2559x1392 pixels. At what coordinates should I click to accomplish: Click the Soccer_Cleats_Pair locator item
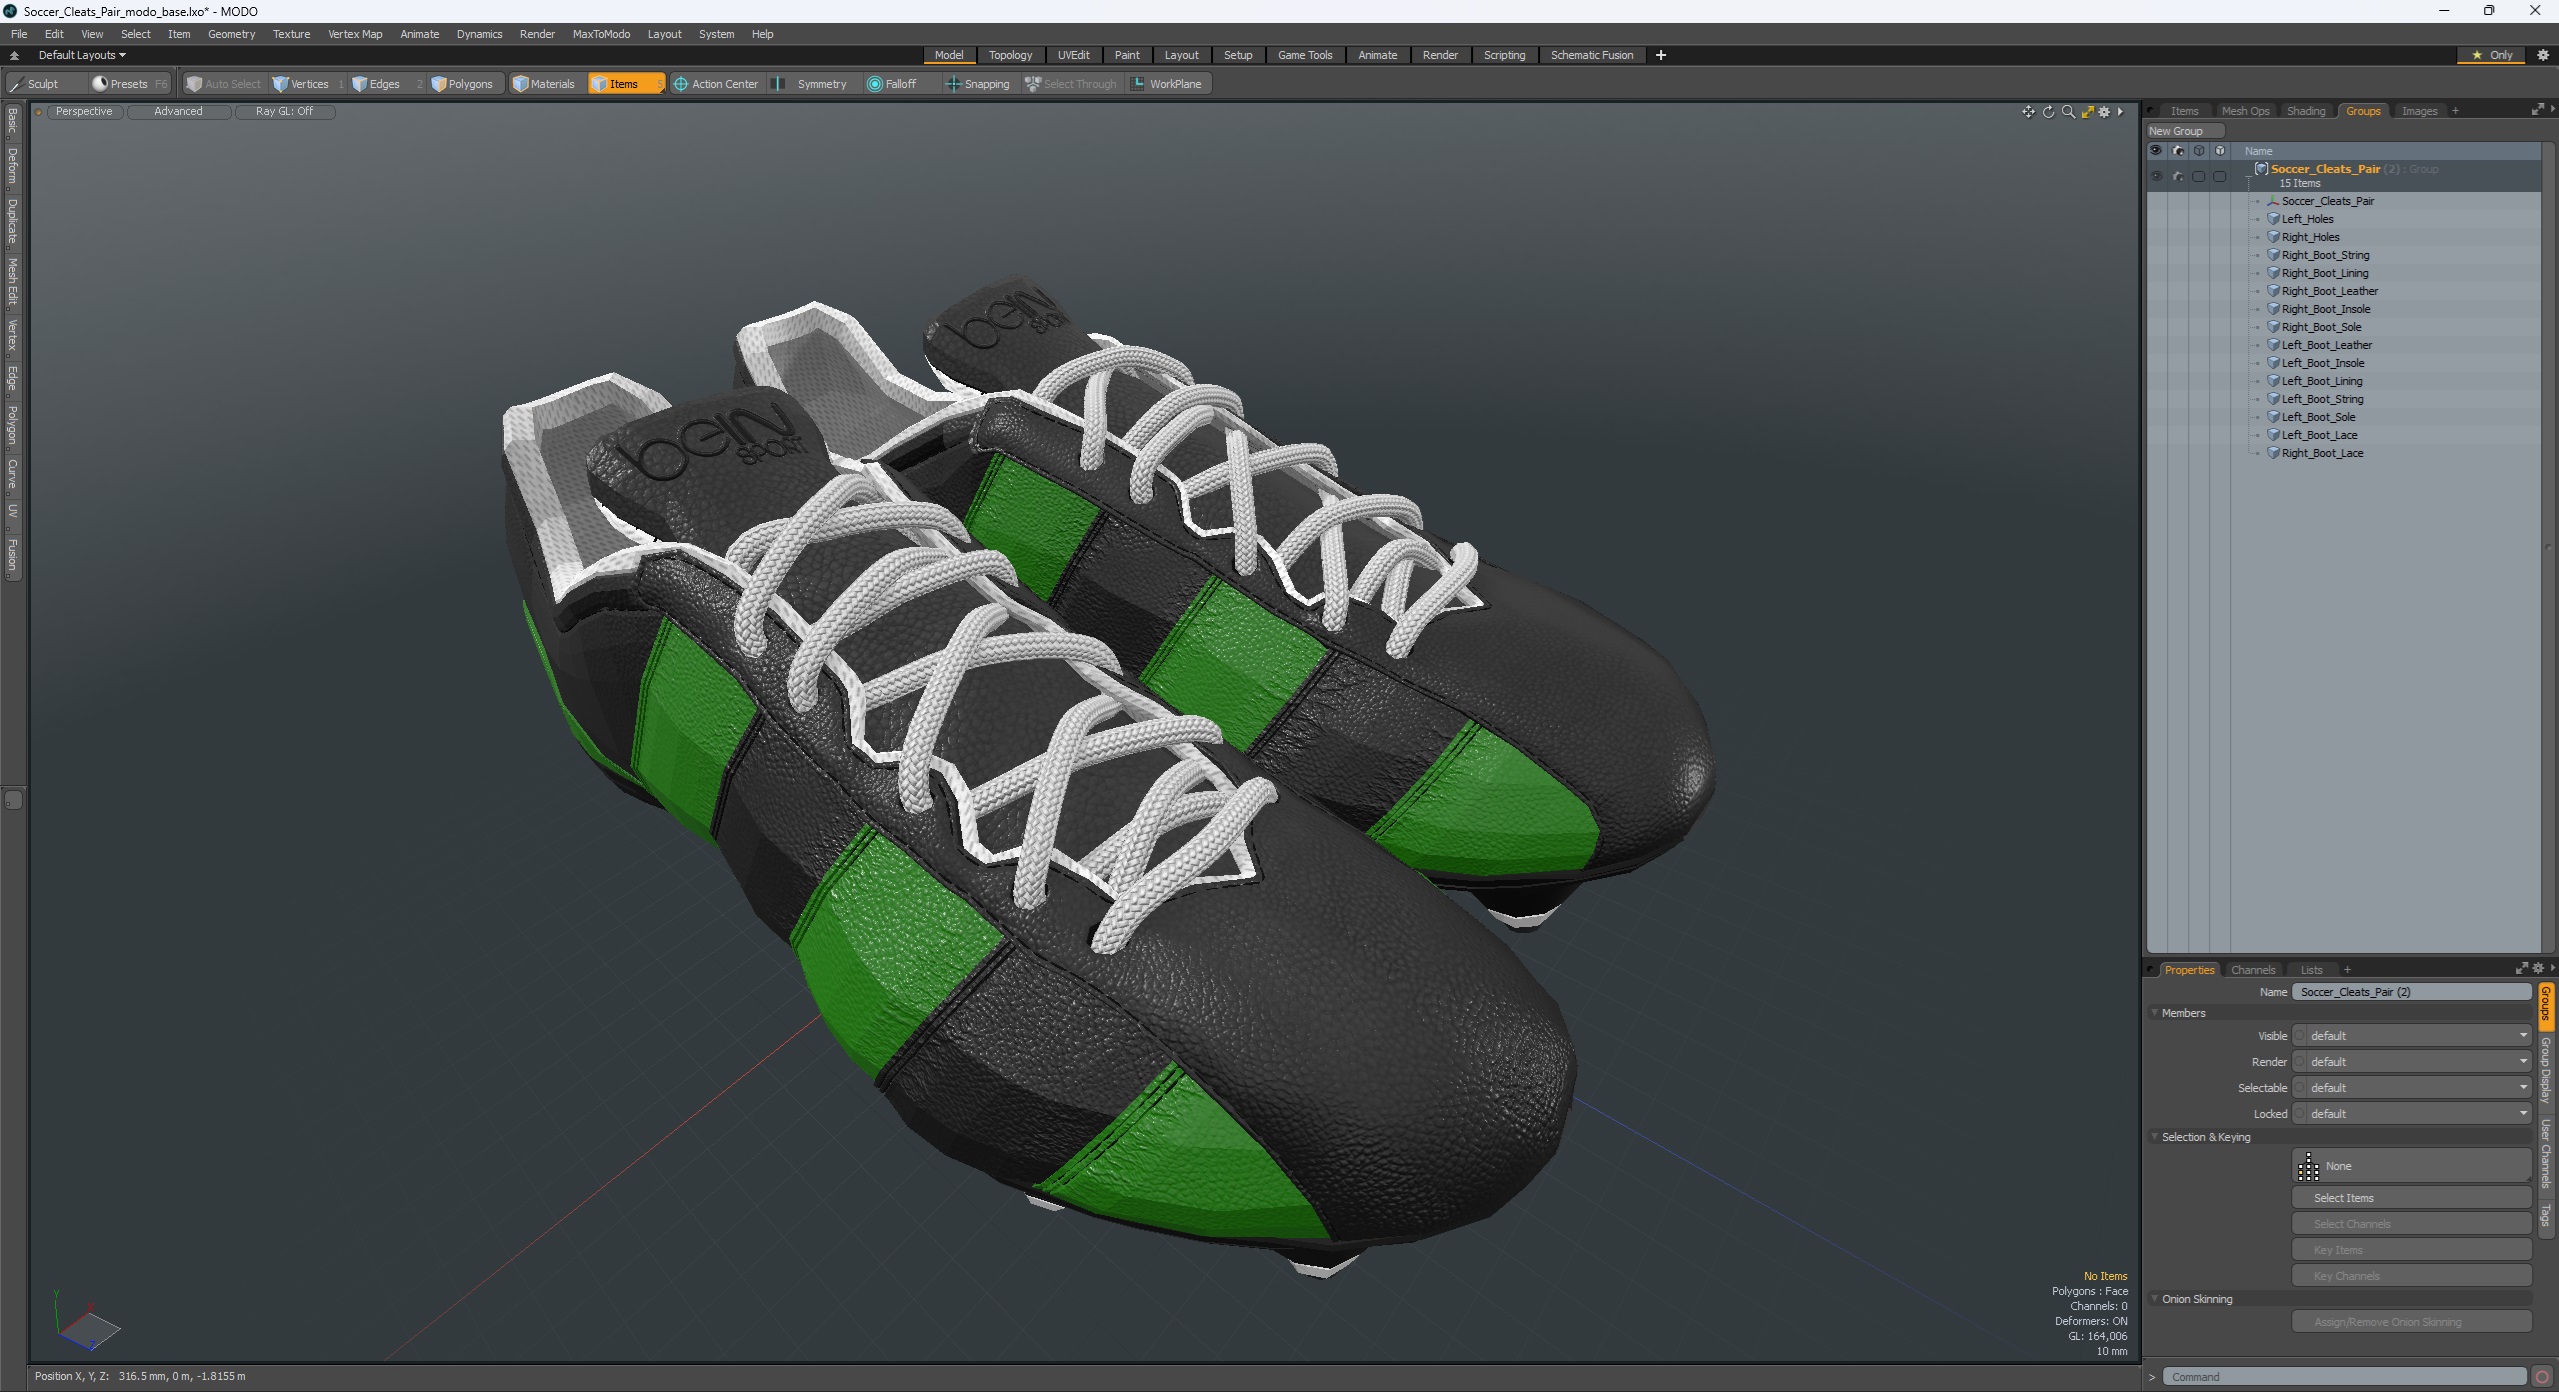[x=2327, y=201]
